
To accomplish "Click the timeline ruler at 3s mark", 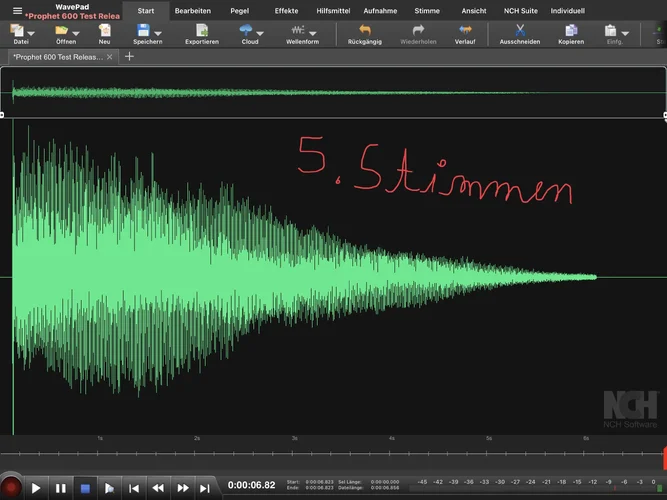I will [x=295, y=438].
